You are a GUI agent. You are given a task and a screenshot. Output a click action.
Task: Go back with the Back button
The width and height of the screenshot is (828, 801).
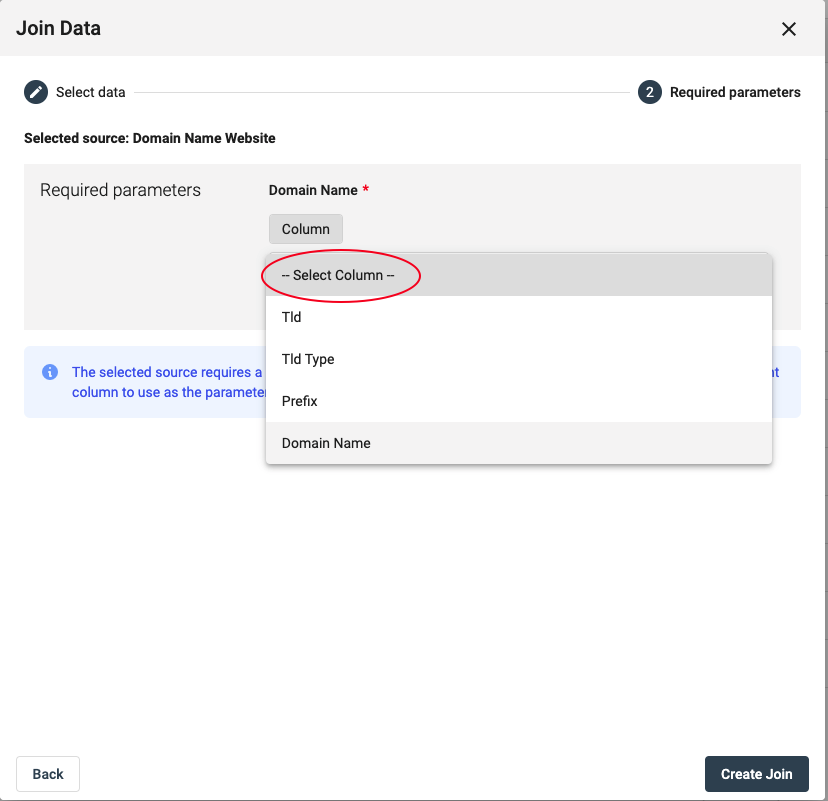pos(48,774)
